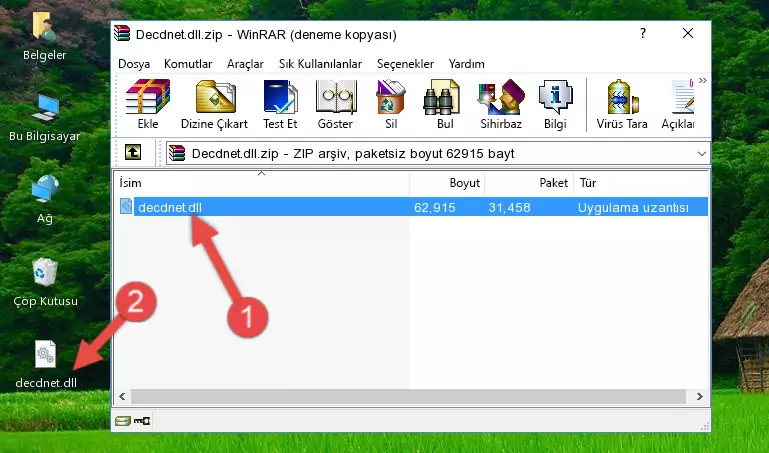Open the Göster (View) tool

coord(335,104)
